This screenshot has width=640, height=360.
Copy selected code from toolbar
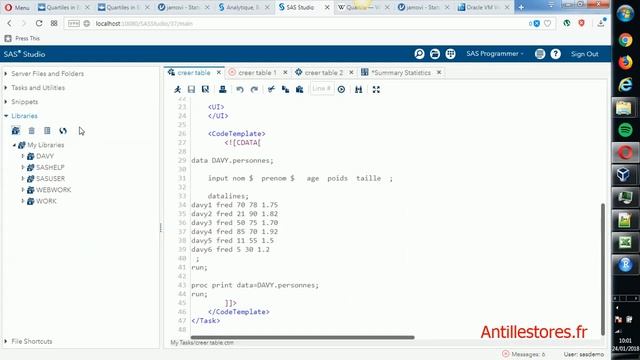coord(285,89)
